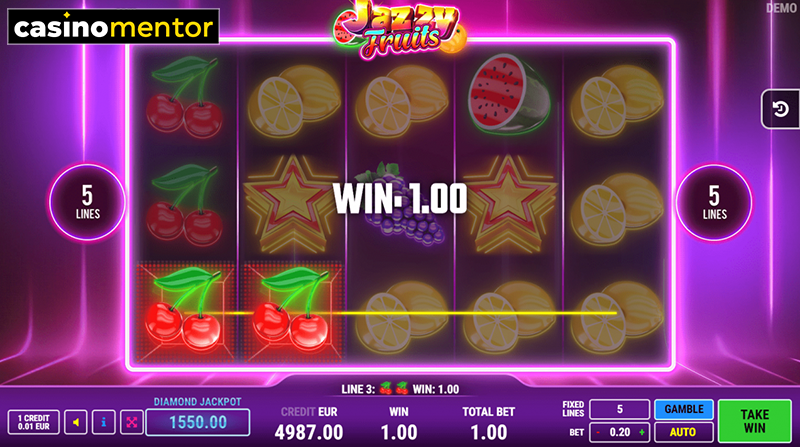This screenshot has width=800, height=447.
Task: Open the casinomentor logo link
Action: point(113,27)
